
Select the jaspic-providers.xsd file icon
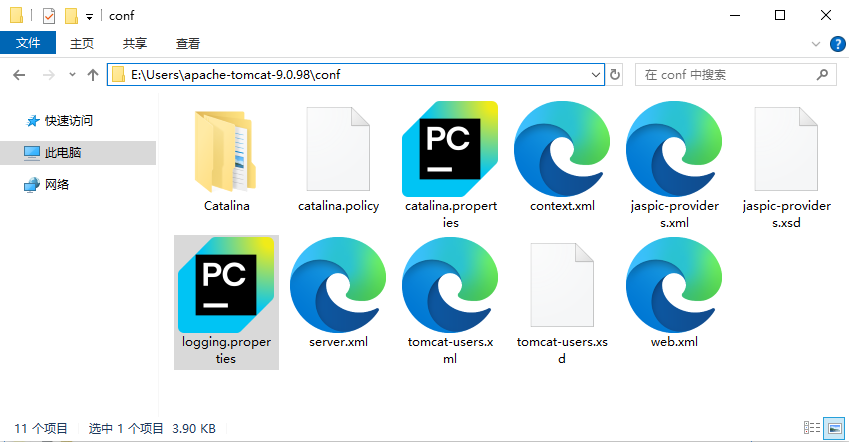point(786,149)
